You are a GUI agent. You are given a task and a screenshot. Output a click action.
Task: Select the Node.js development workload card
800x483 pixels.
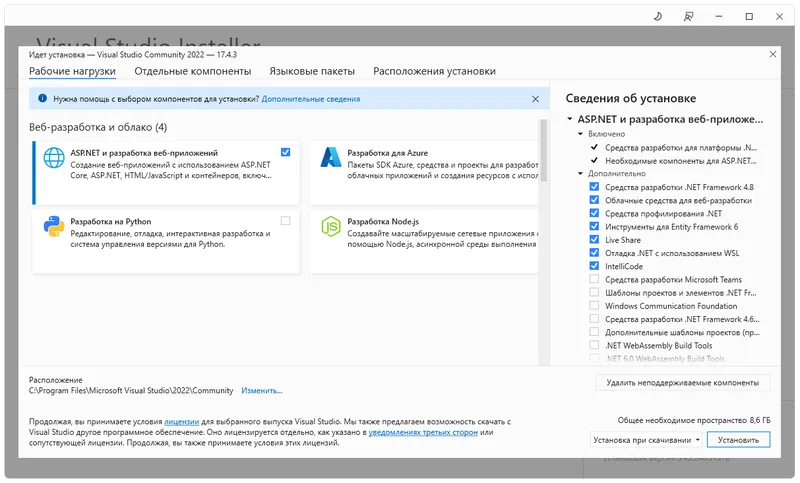pyautogui.click(x=424, y=241)
